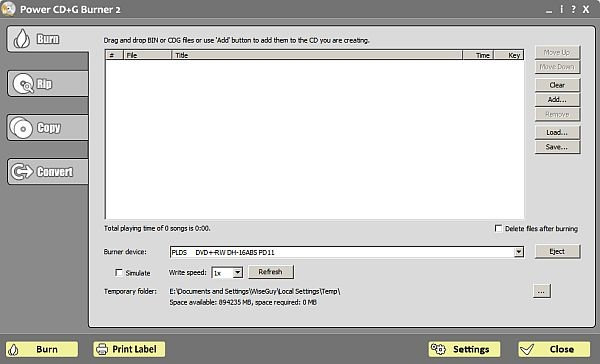Toggle the Simulate checkbox
The width and height of the screenshot is (600, 364).
click(x=119, y=273)
